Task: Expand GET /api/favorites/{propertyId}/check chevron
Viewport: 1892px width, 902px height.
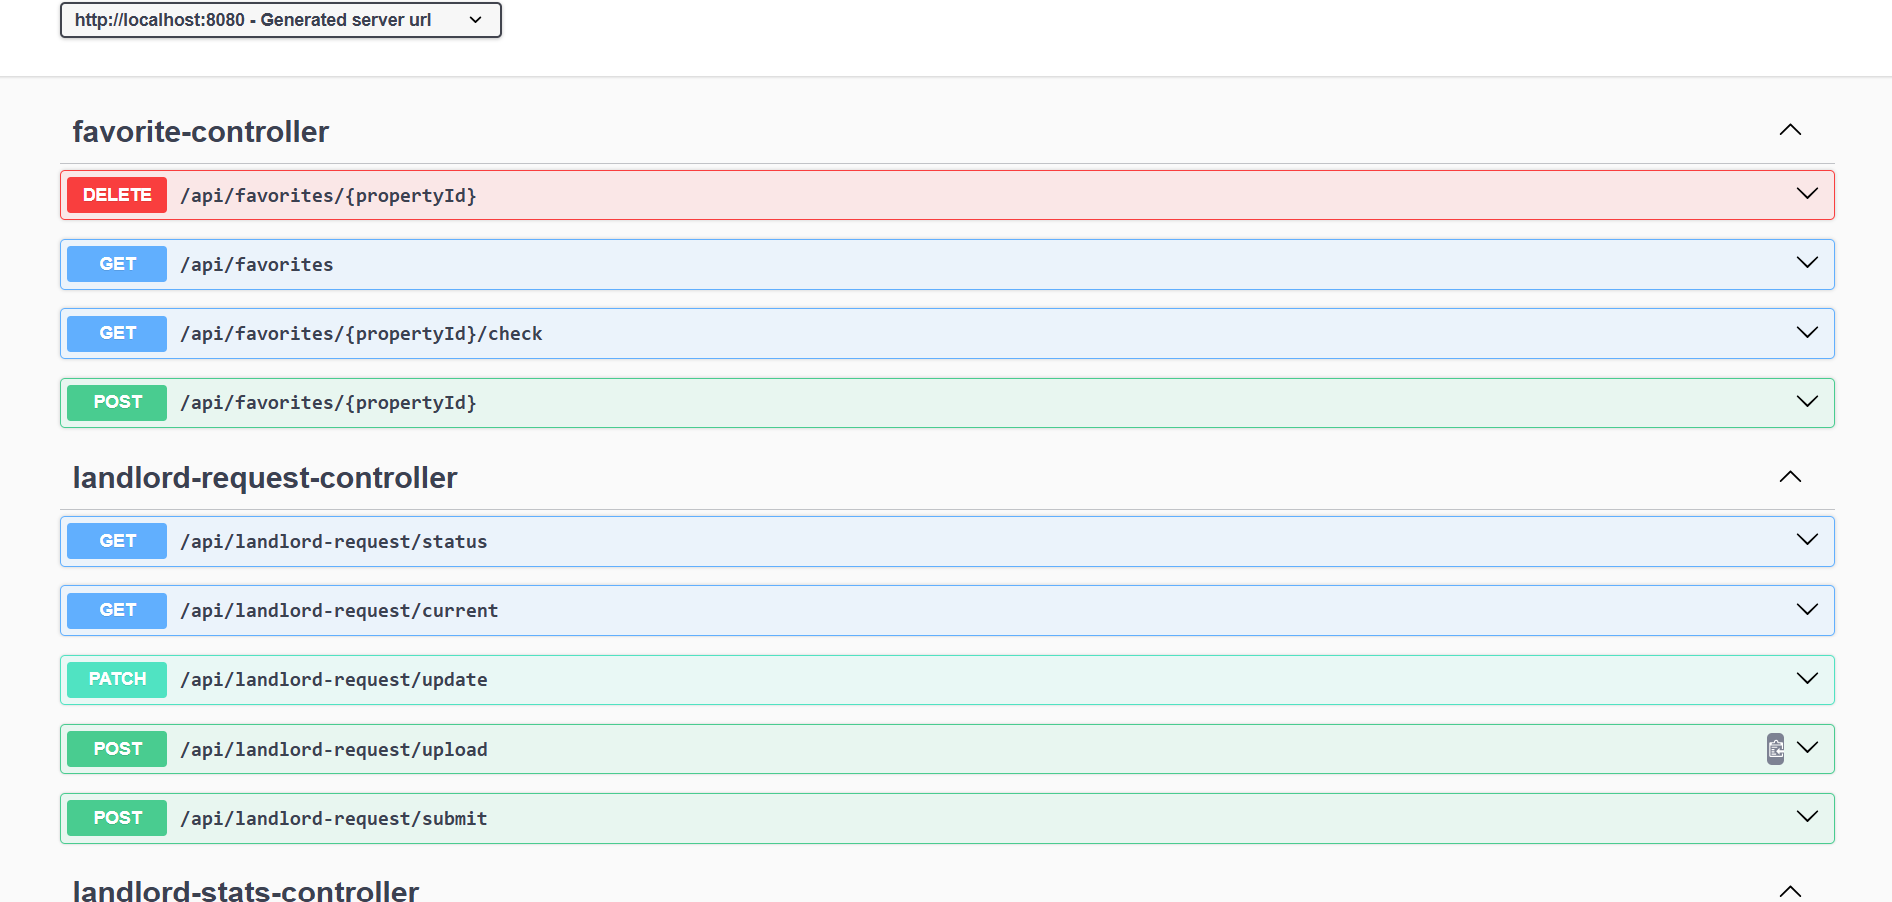Action: (x=1807, y=333)
